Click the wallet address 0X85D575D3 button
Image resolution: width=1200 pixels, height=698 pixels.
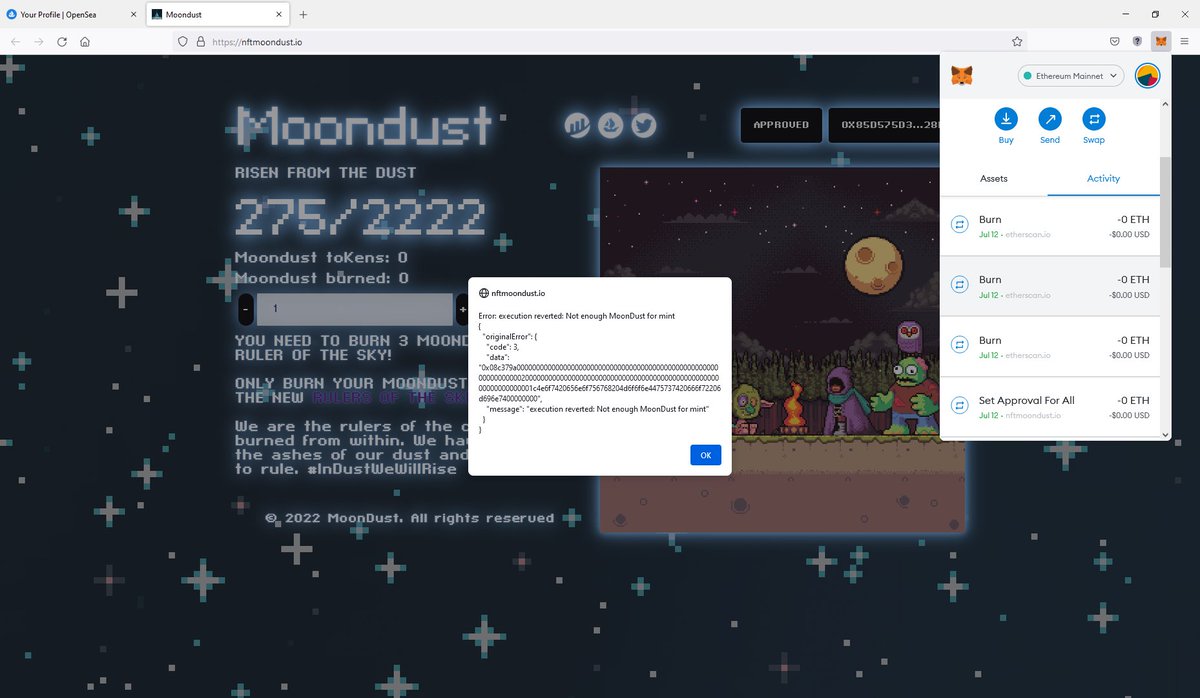tap(885, 125)
